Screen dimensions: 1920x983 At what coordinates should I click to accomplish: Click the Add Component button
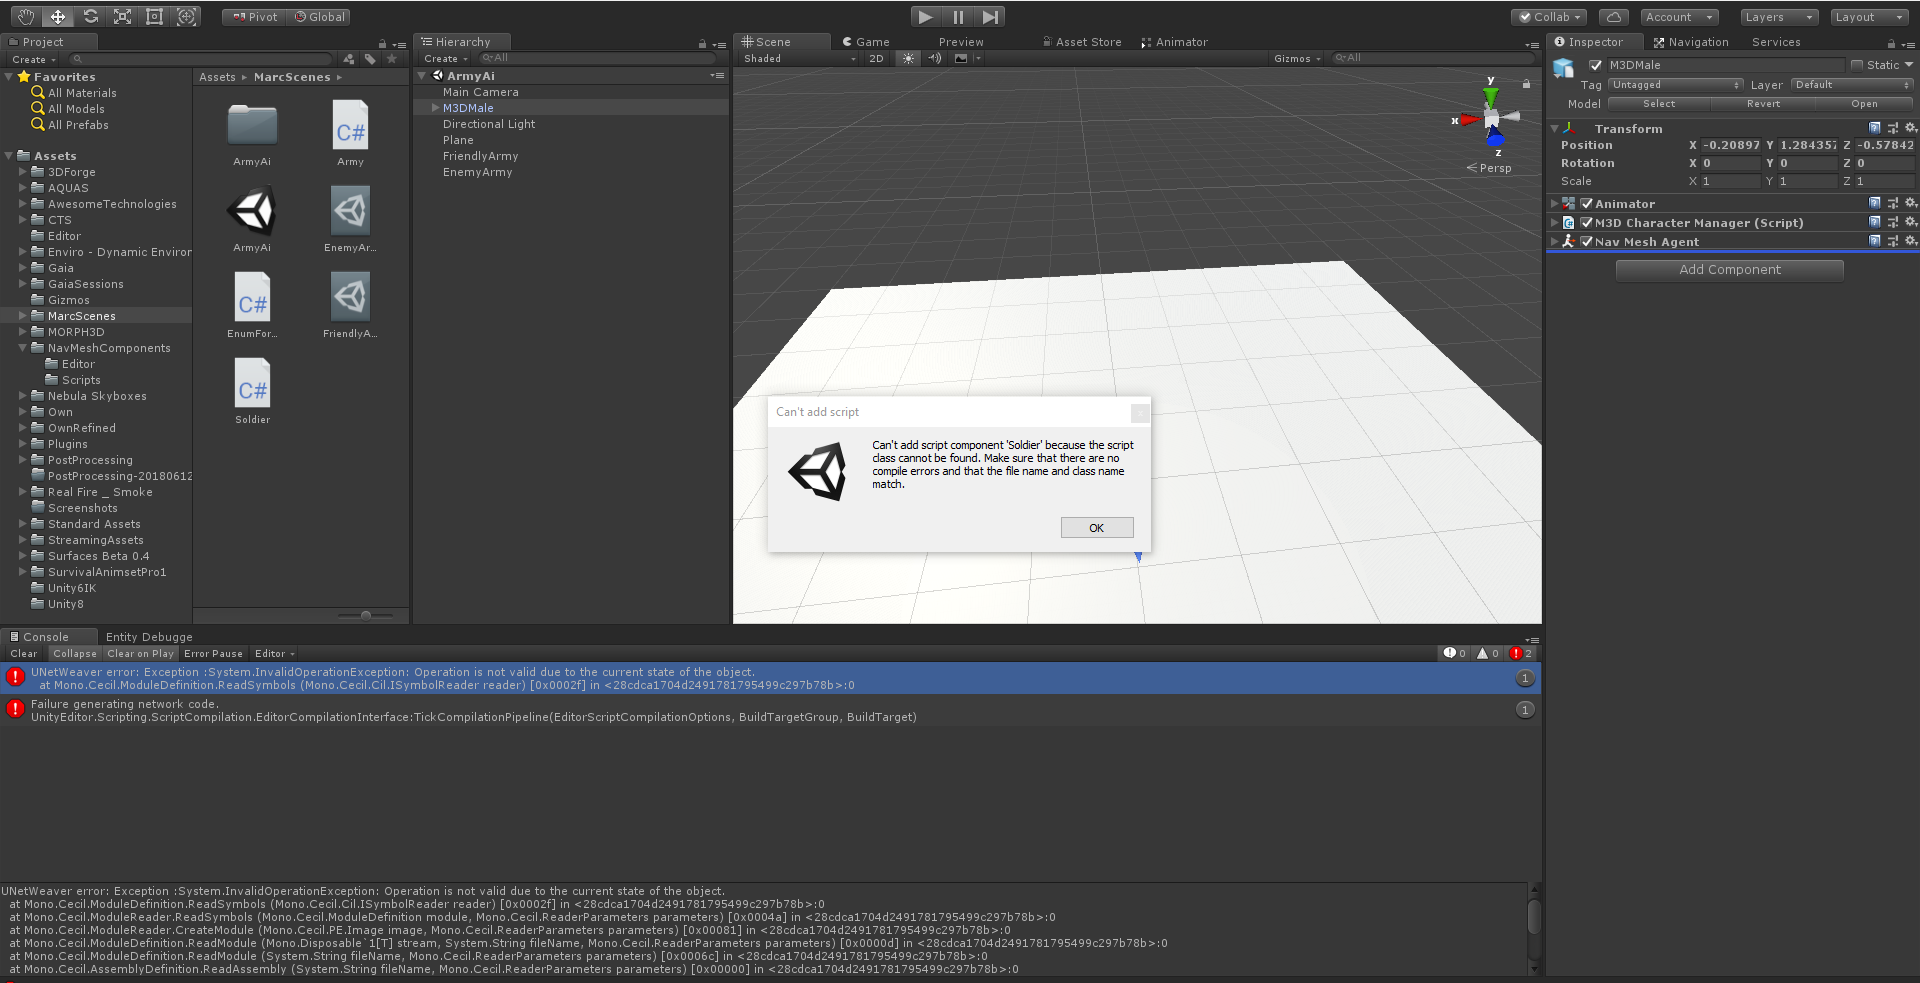click(1730, 270)
